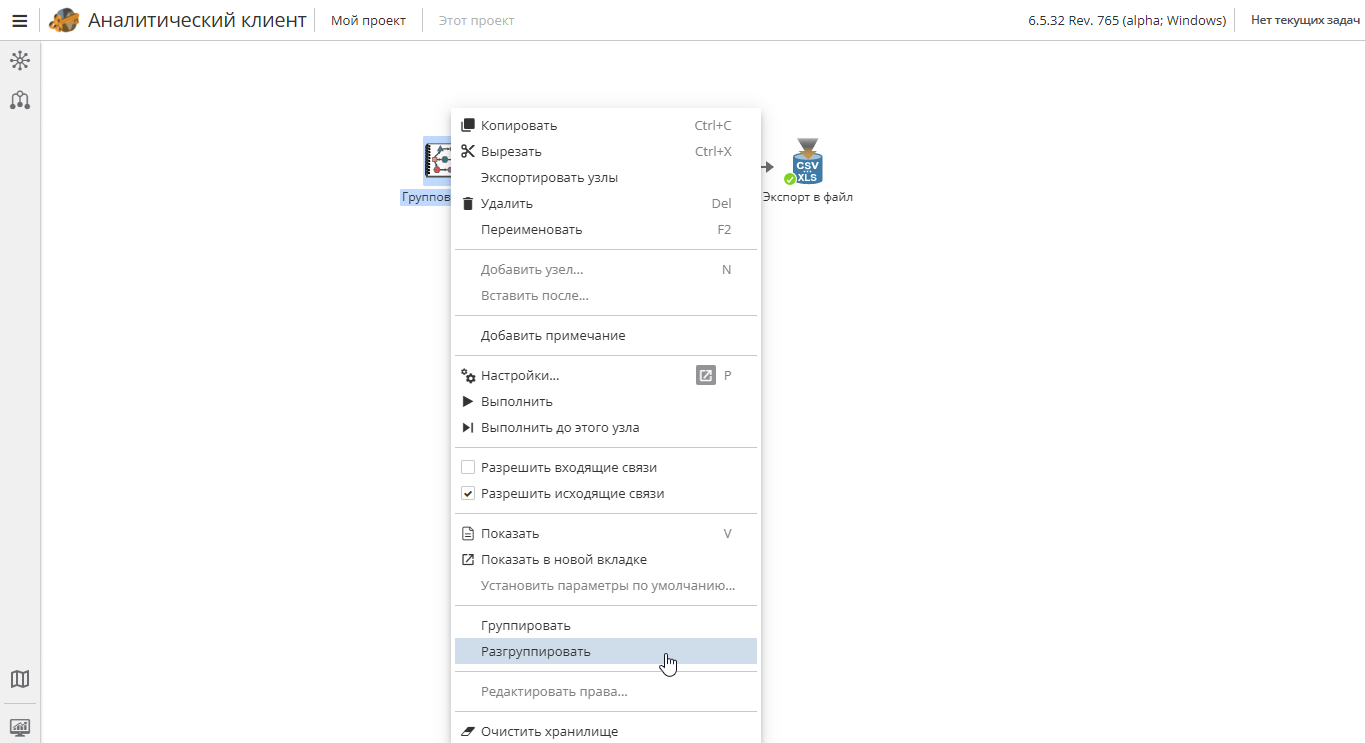Open the tree-structure sidebar icon
Screen dimensions: 1365x743
click(20, 100)
